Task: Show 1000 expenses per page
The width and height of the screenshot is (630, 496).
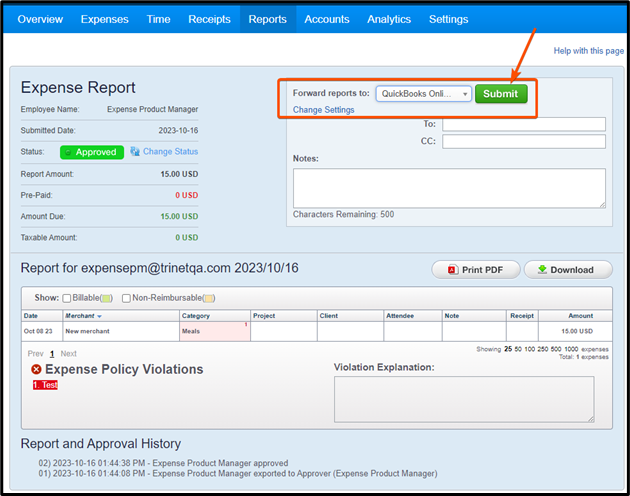Action: click(x=571, y=349)
